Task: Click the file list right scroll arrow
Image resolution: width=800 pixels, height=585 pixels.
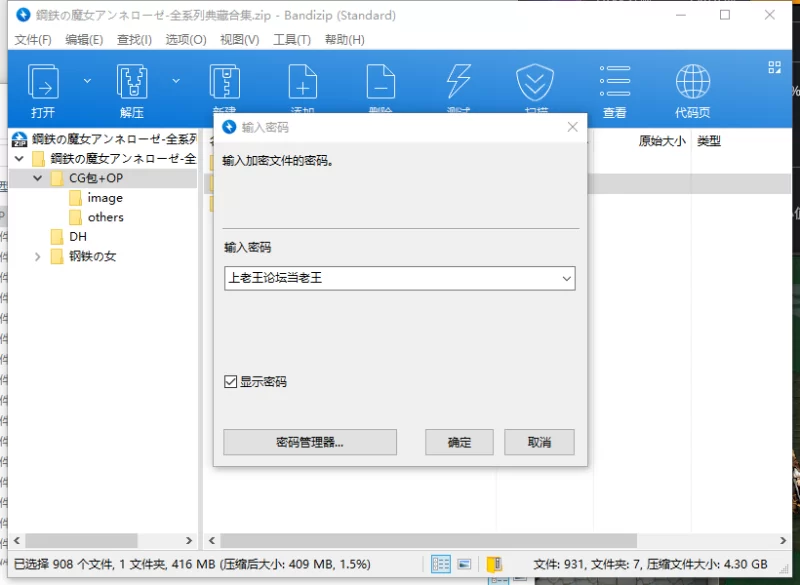Action: [x=783, y=541]
